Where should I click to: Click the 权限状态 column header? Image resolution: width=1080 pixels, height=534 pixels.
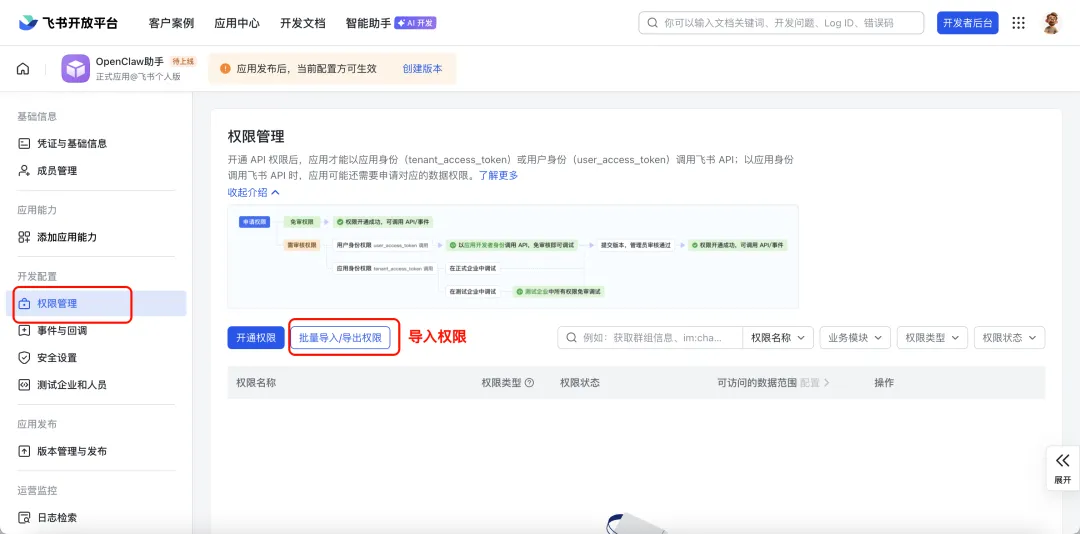[580, 382]
